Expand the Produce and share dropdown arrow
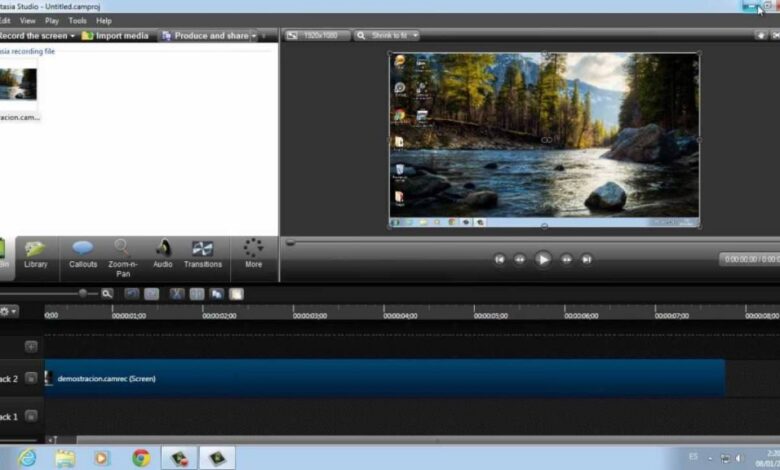The image size is (780, 470). [x=254, y=36]
